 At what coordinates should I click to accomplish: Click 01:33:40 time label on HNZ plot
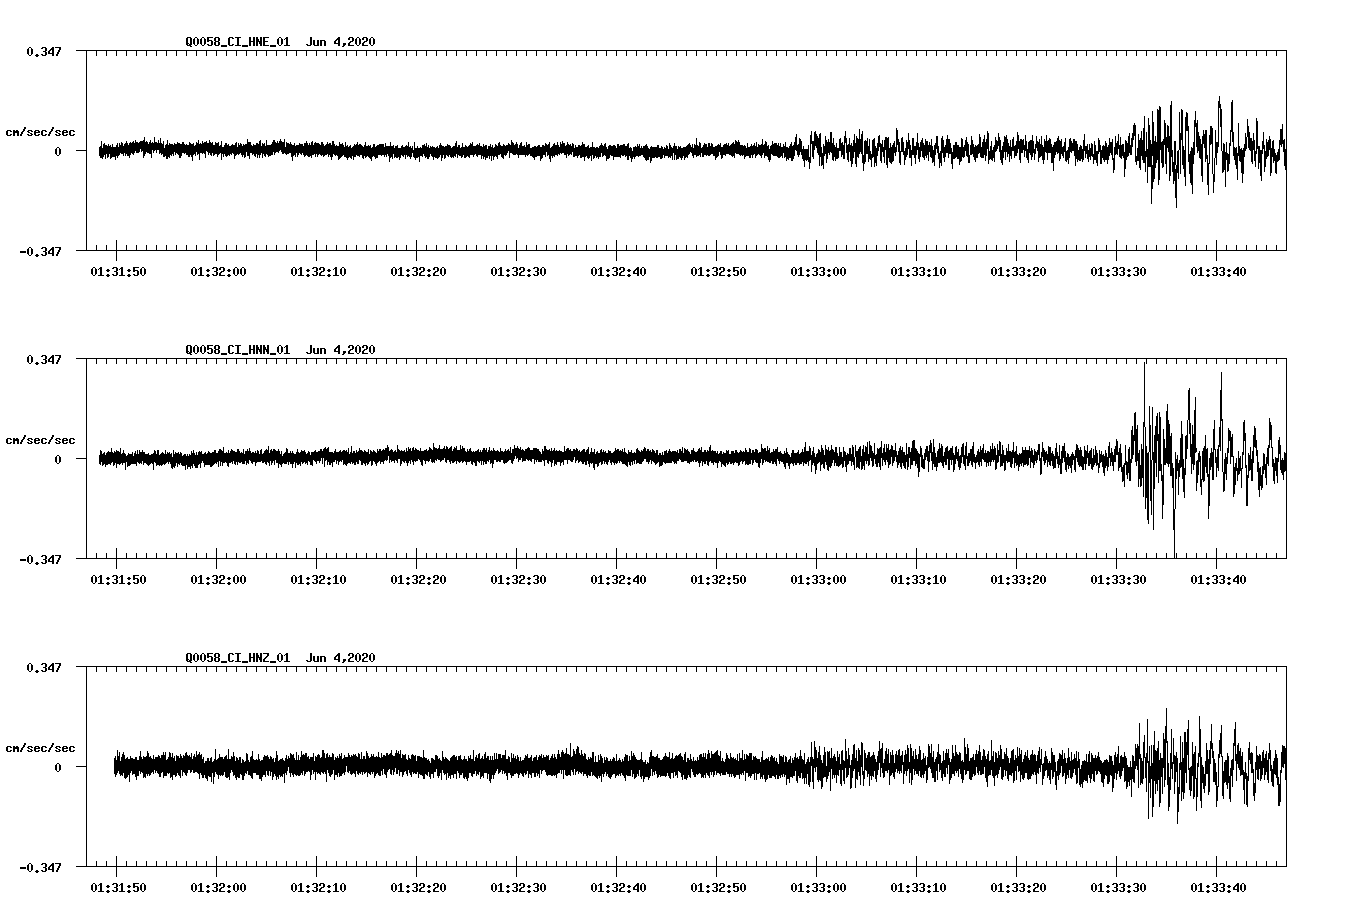(1217, 887)
